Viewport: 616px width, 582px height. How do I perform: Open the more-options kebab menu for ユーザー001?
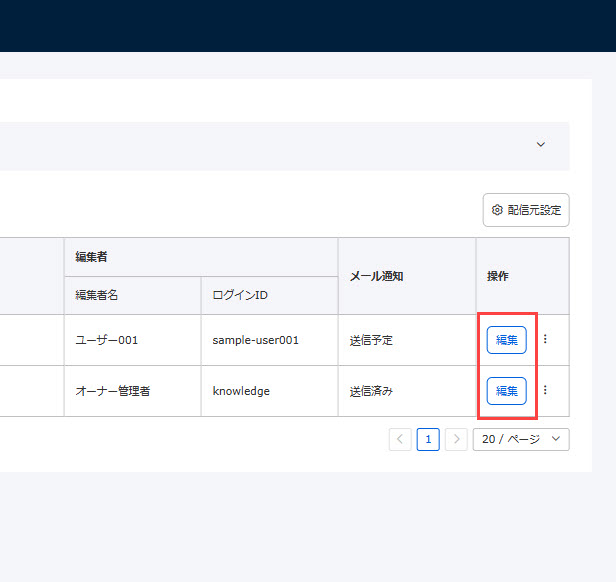545,340
